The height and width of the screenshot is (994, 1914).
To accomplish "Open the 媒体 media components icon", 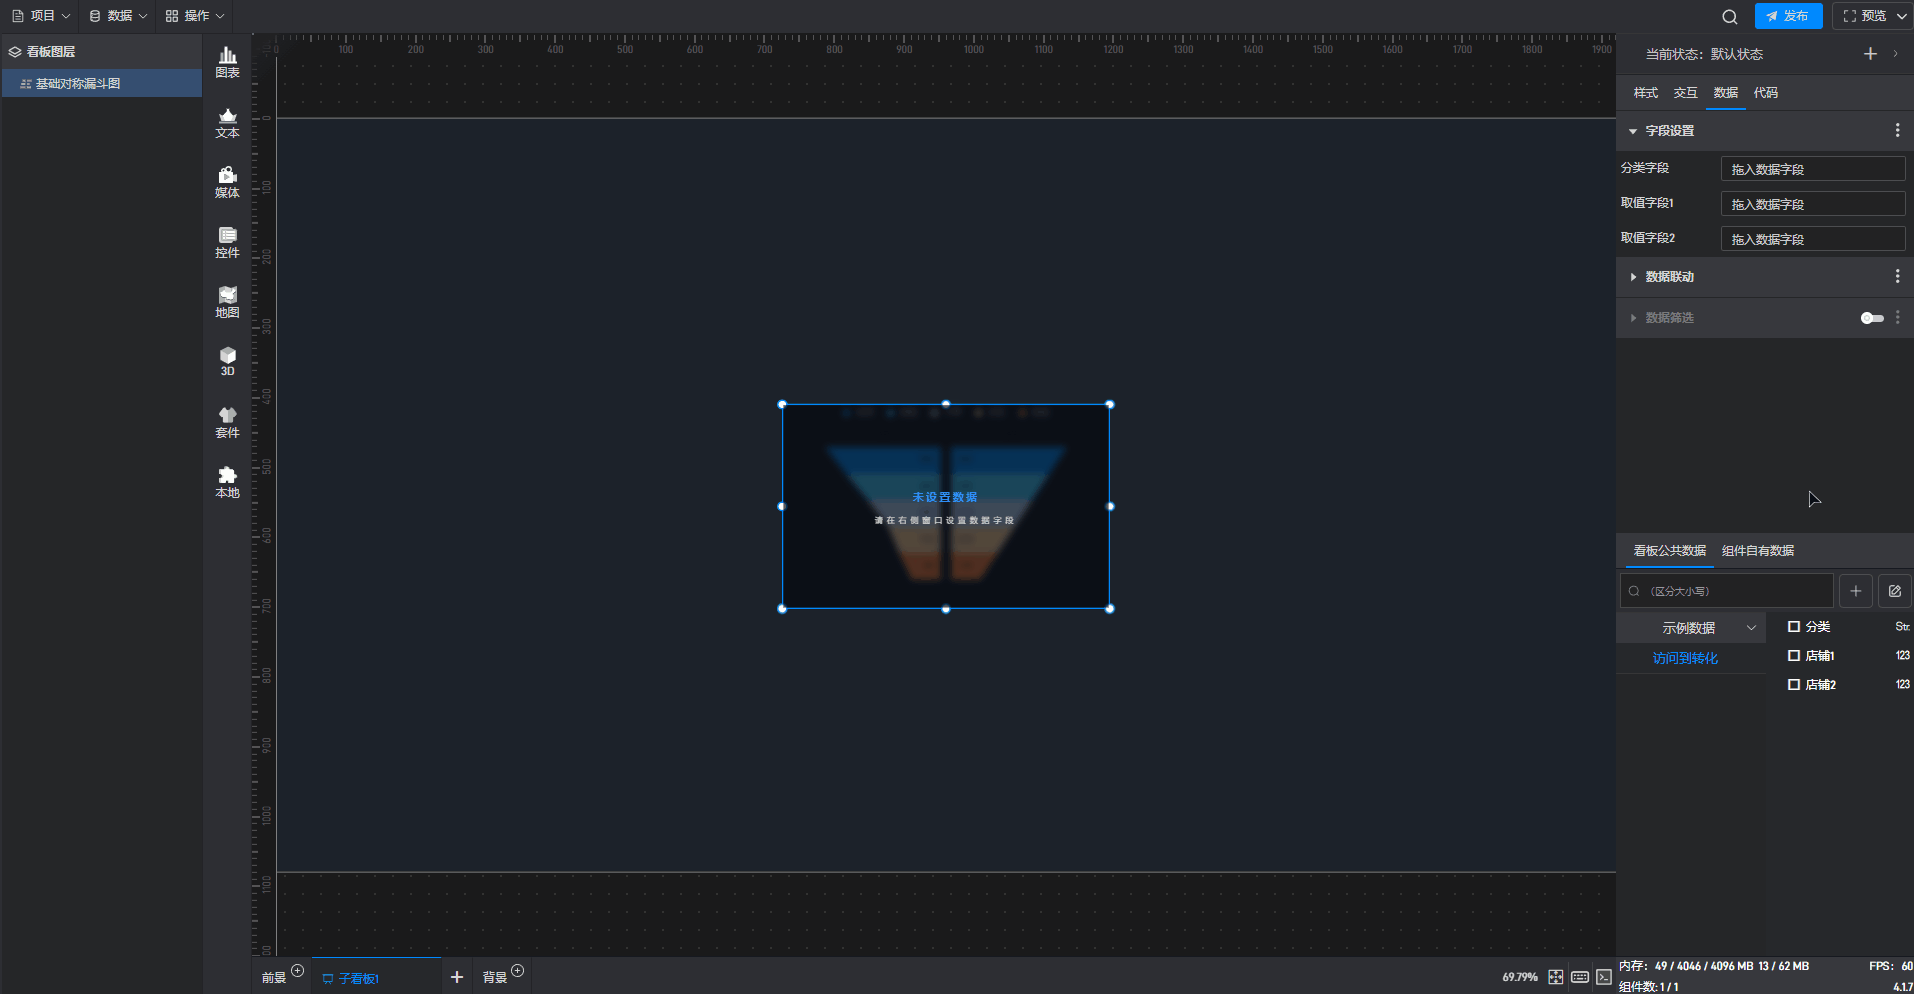I will 227,182.
